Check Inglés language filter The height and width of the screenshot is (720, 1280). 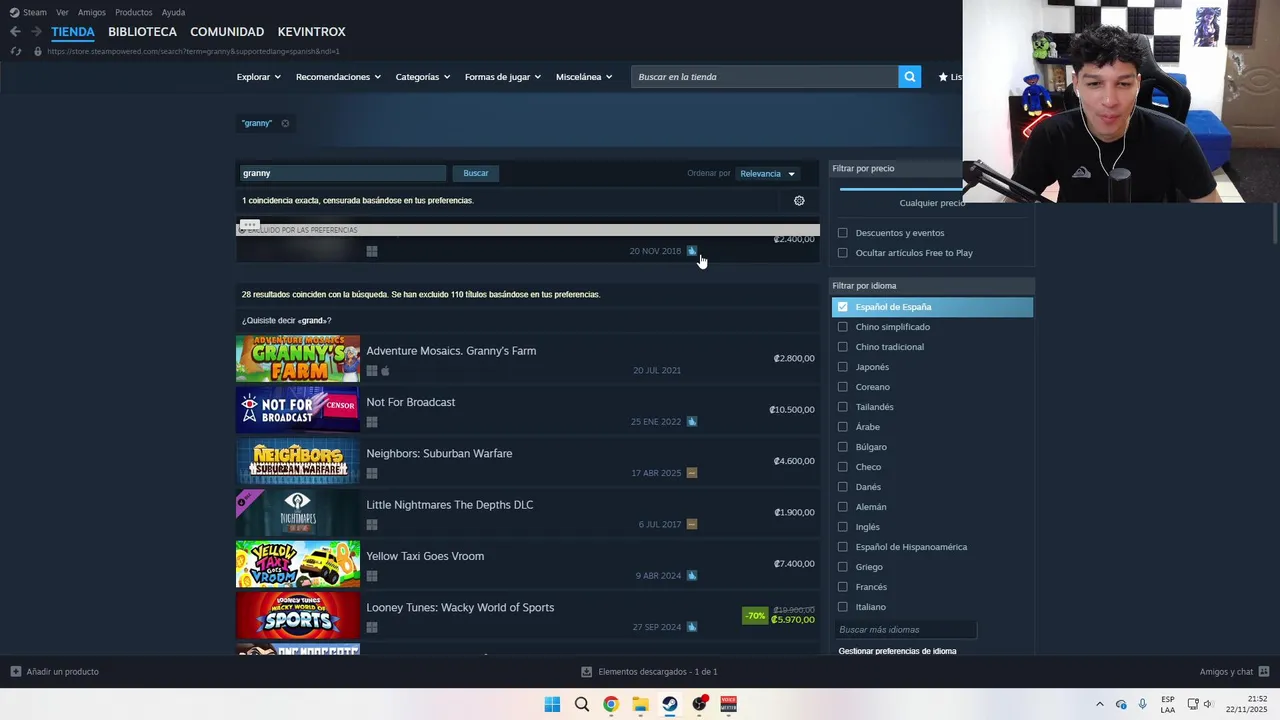[842, 527]
